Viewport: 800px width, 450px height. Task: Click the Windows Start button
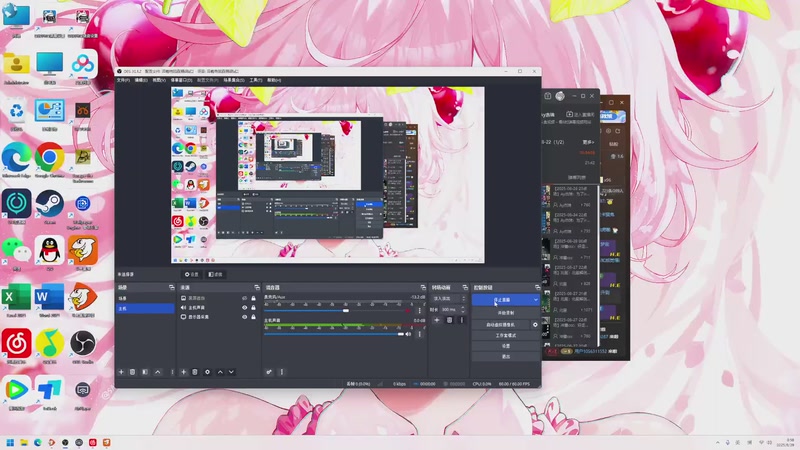10,442
